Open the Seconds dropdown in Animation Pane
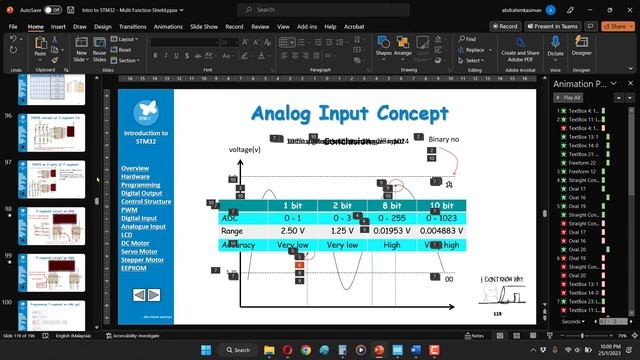The width and height of the screenshot is (640, 360). pyautogui.click(x=573, y=322)
